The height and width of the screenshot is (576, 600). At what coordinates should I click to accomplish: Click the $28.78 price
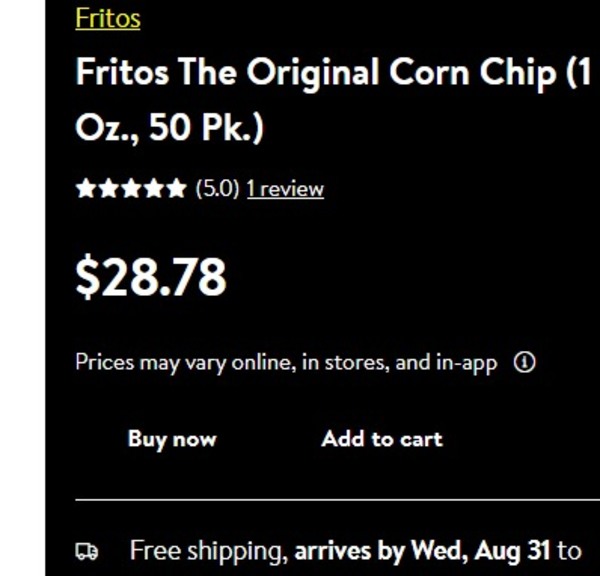point(151,277)
